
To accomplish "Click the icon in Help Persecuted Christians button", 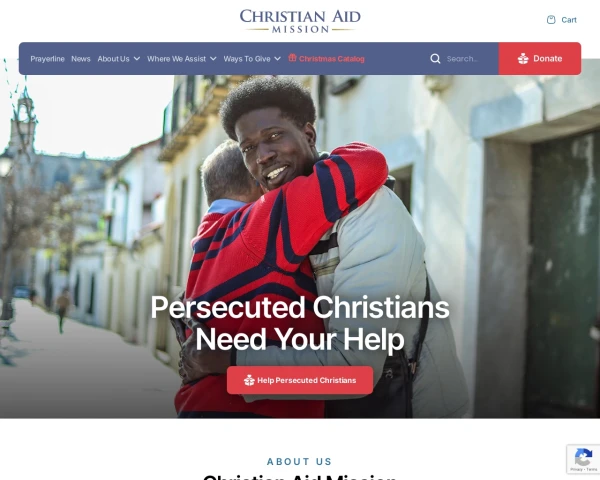I will [249, 380].
